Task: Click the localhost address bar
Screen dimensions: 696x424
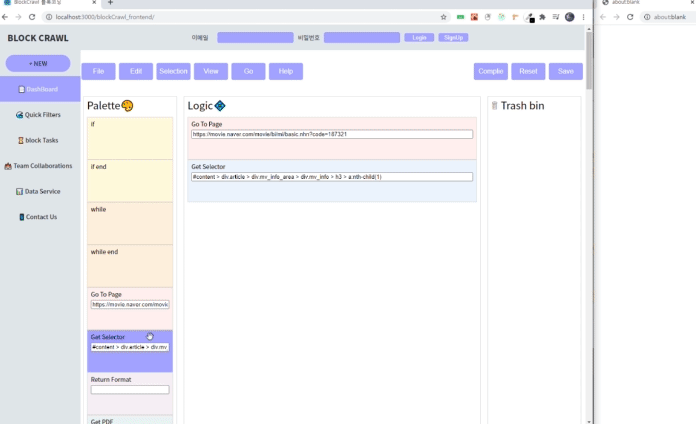Action: (244, 17)
